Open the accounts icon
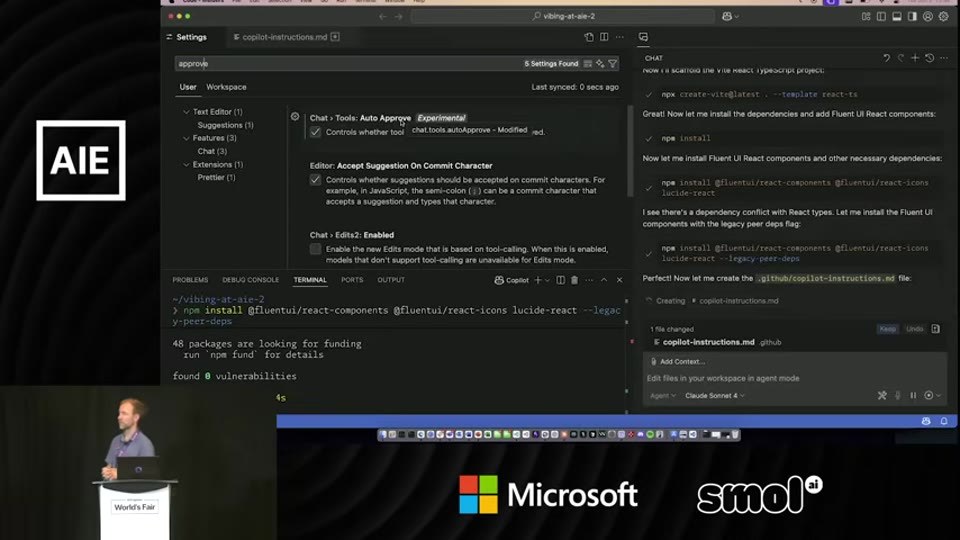Image resolution: width=960 pixels, height=540 pixels. coord(928,17)
